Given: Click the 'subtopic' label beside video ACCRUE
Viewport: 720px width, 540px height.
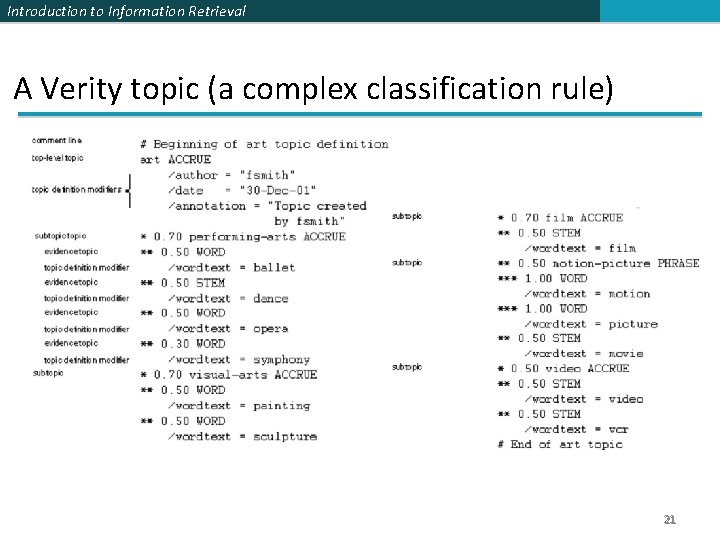Looking at the screenshot, I should (x=407, y=367).
